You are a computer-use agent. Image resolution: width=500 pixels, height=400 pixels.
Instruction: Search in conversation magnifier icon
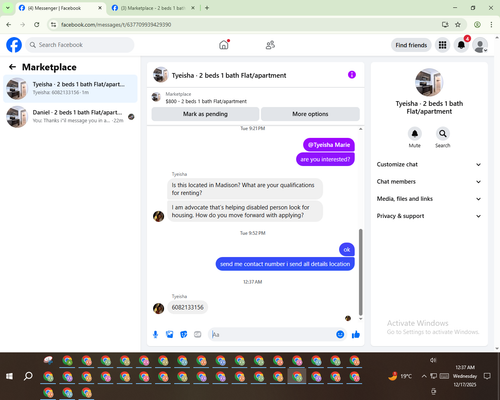[x=443, y=134]
